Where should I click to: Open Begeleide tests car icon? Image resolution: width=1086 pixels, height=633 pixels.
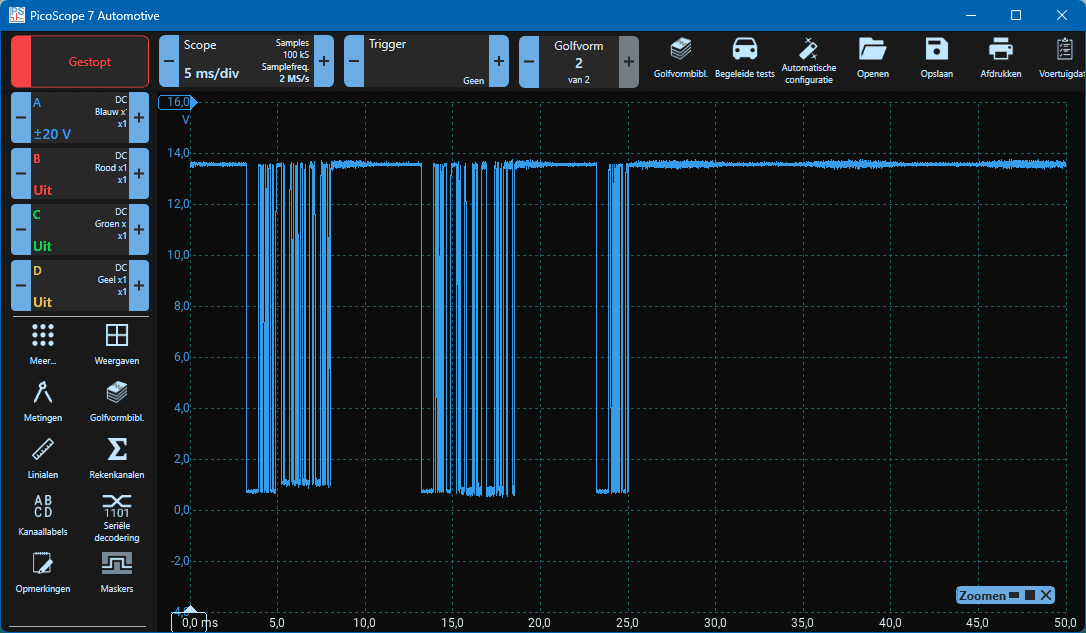(x=744, y=57)
